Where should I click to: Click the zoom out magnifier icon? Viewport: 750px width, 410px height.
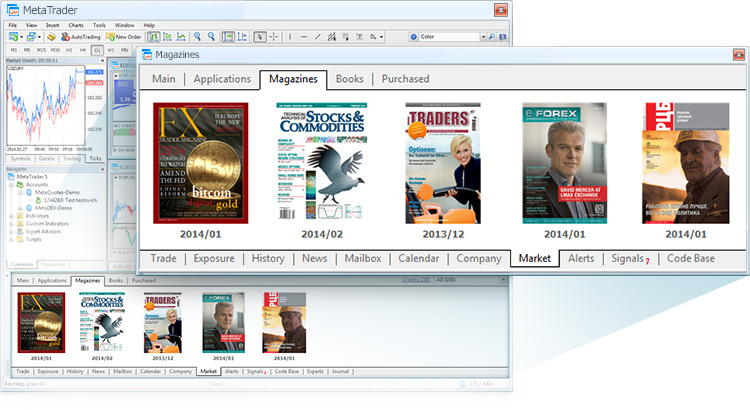click(210, 37)
